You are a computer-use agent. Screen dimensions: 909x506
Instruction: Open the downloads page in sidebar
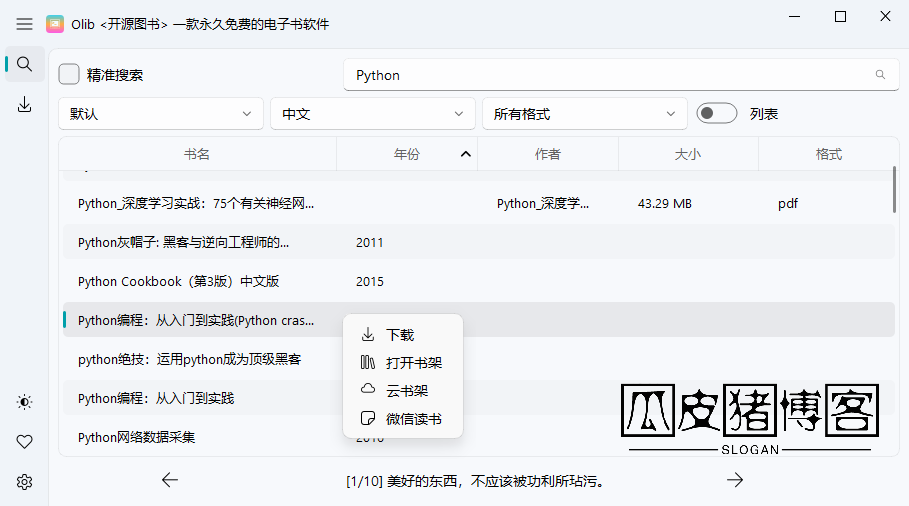click(x=24, y=105)
